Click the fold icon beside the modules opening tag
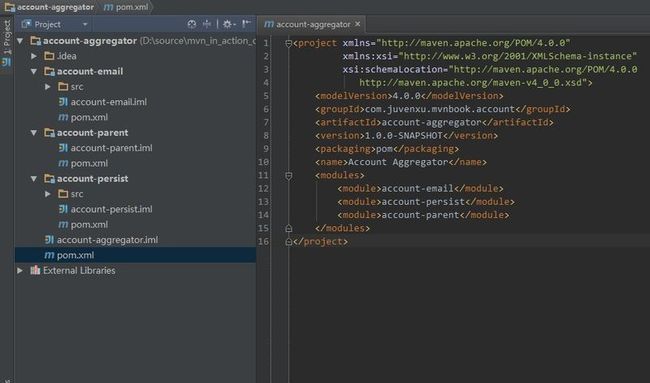 289,176
